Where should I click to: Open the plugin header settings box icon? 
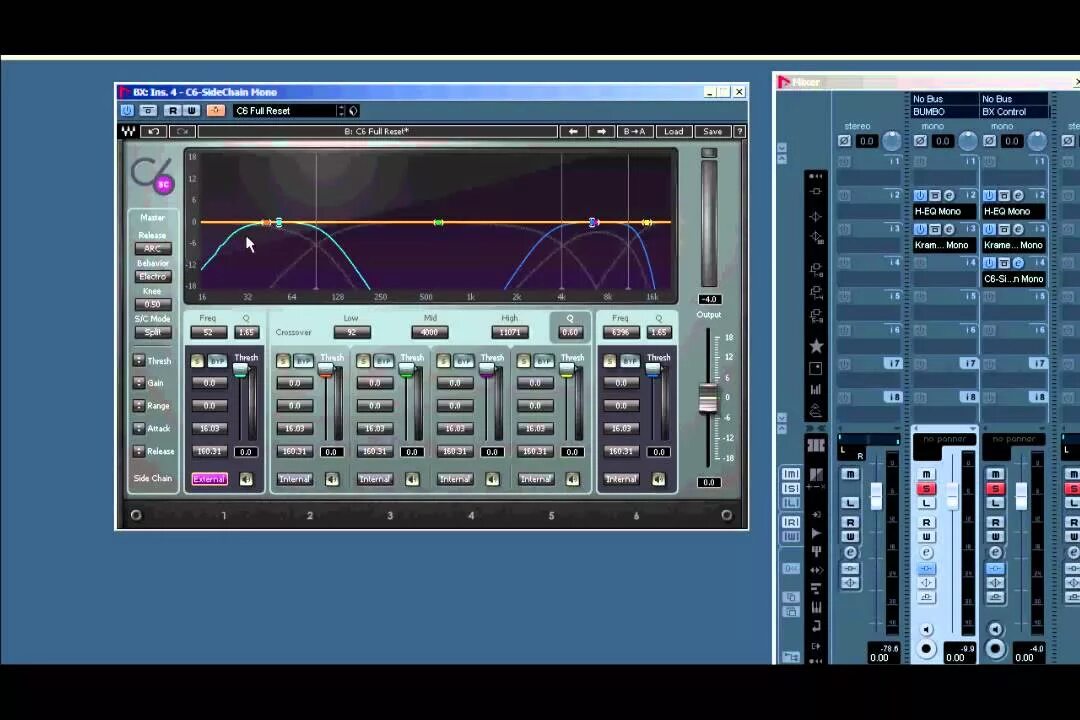(x=148, y=110)
